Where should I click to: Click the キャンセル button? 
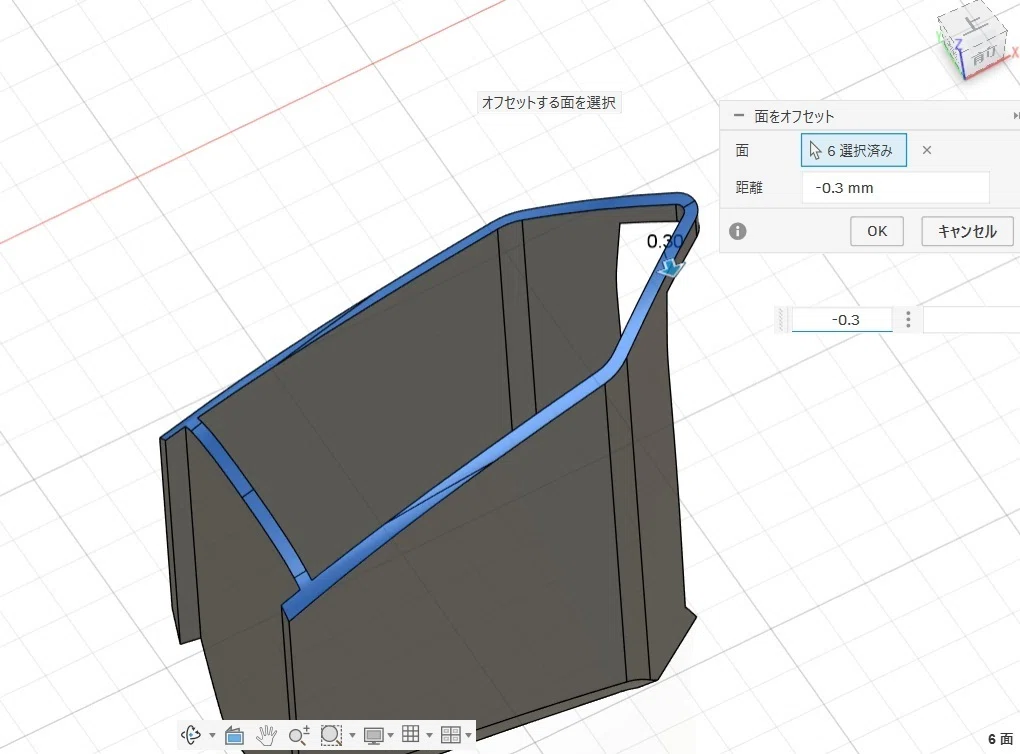pos(967,231)
